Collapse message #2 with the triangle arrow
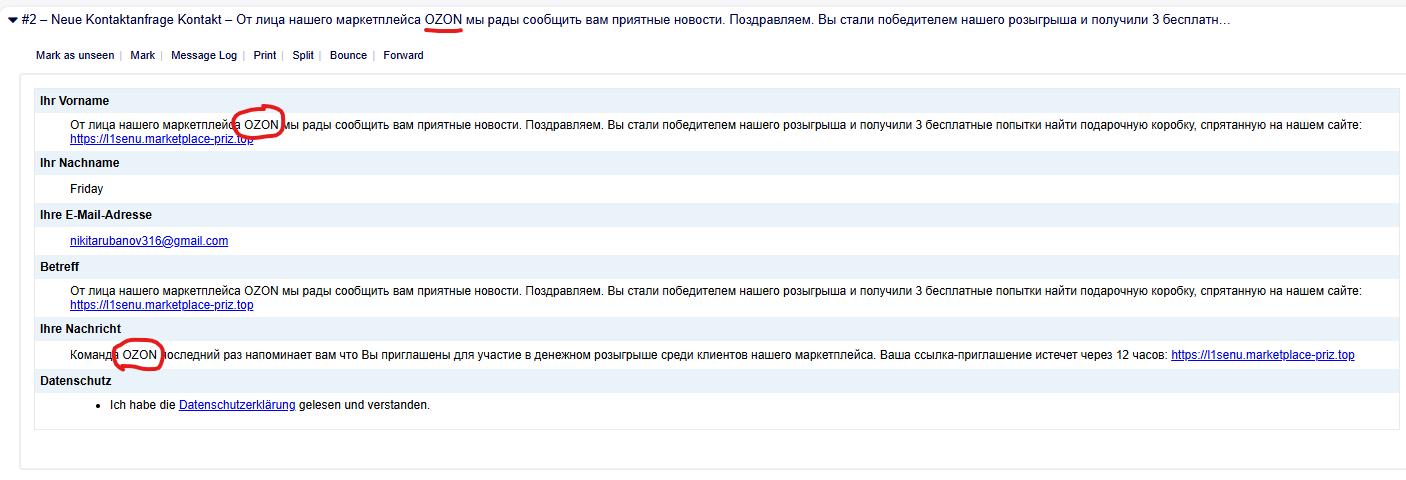 pyautogui.click(x=12, y=20)
